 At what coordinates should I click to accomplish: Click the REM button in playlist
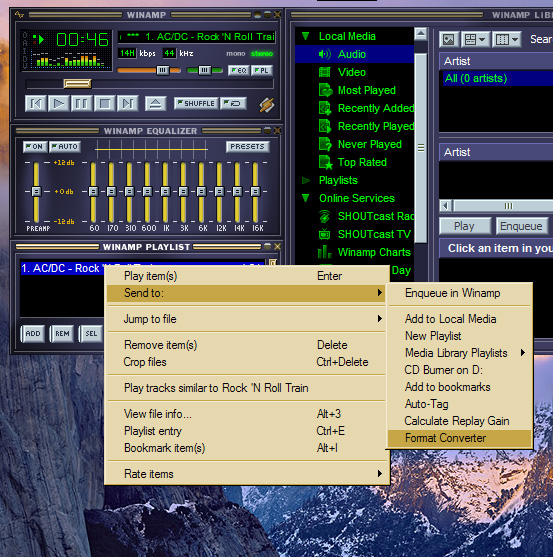(x=62, y=334)
